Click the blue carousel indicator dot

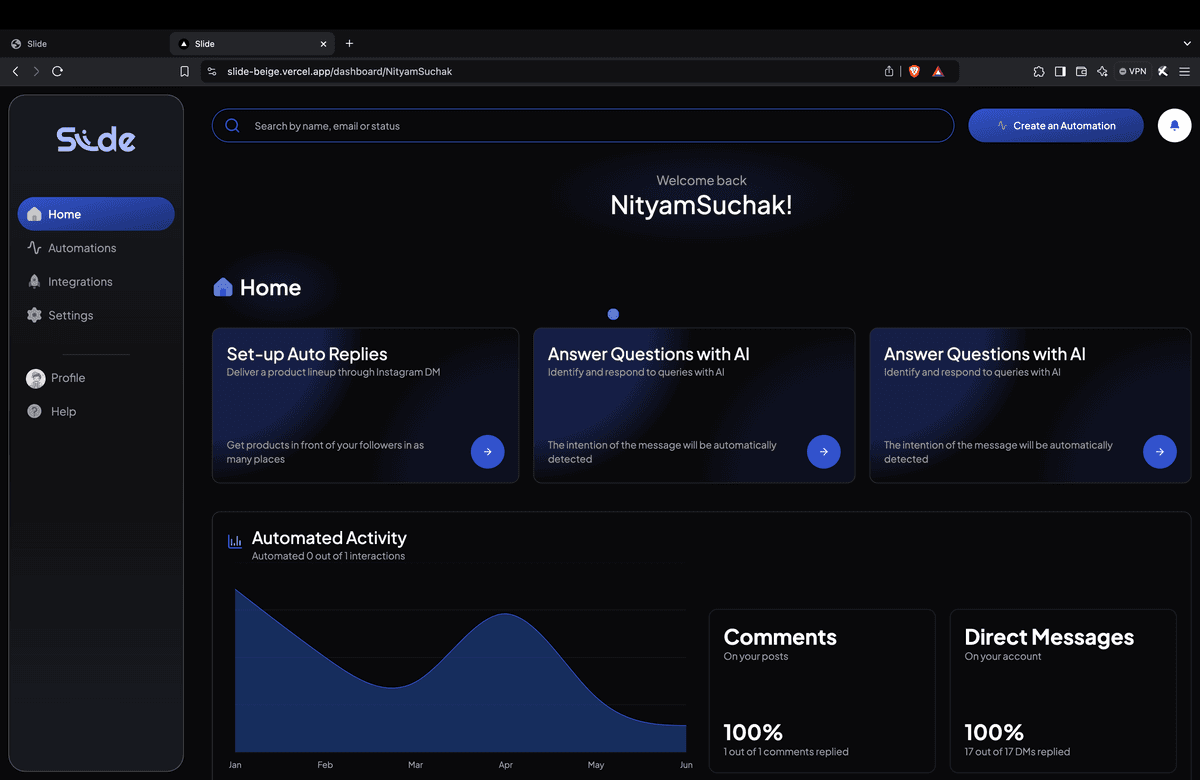[613, 314]
